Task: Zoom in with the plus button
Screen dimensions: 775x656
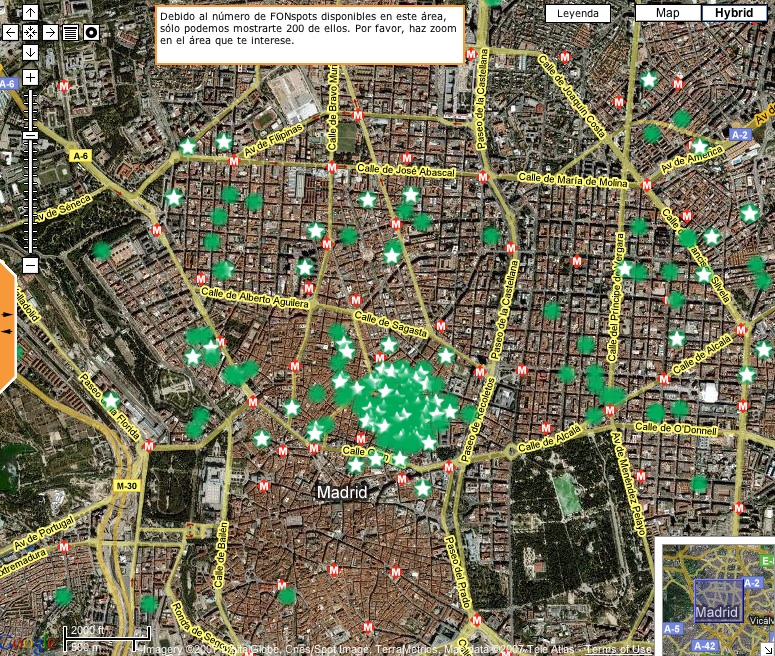Action: (x=30, y=77)
